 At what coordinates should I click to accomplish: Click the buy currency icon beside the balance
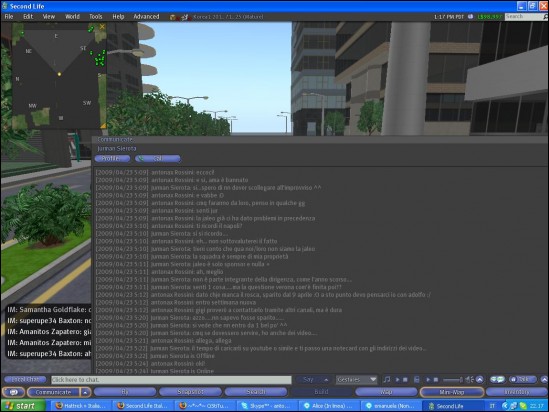point(471,17)
